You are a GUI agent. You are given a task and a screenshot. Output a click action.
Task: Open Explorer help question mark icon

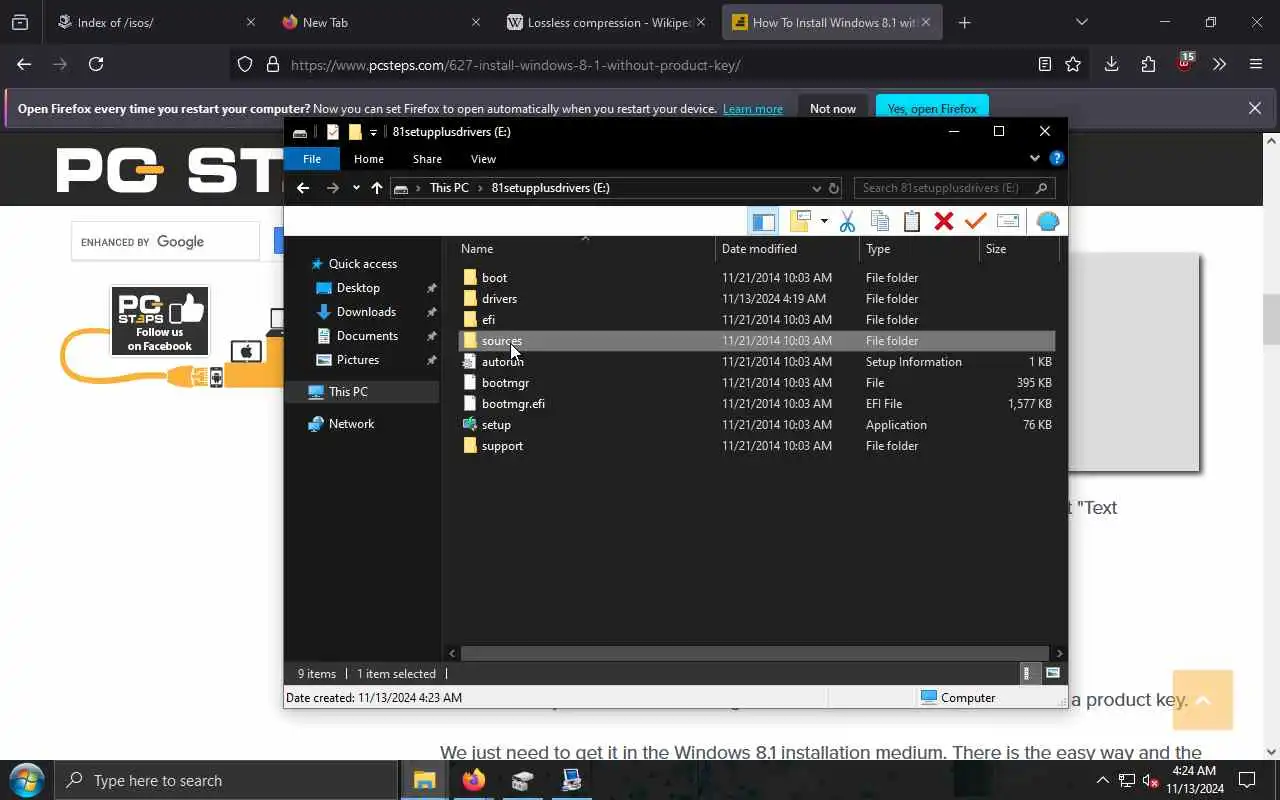coord(1056,158)
